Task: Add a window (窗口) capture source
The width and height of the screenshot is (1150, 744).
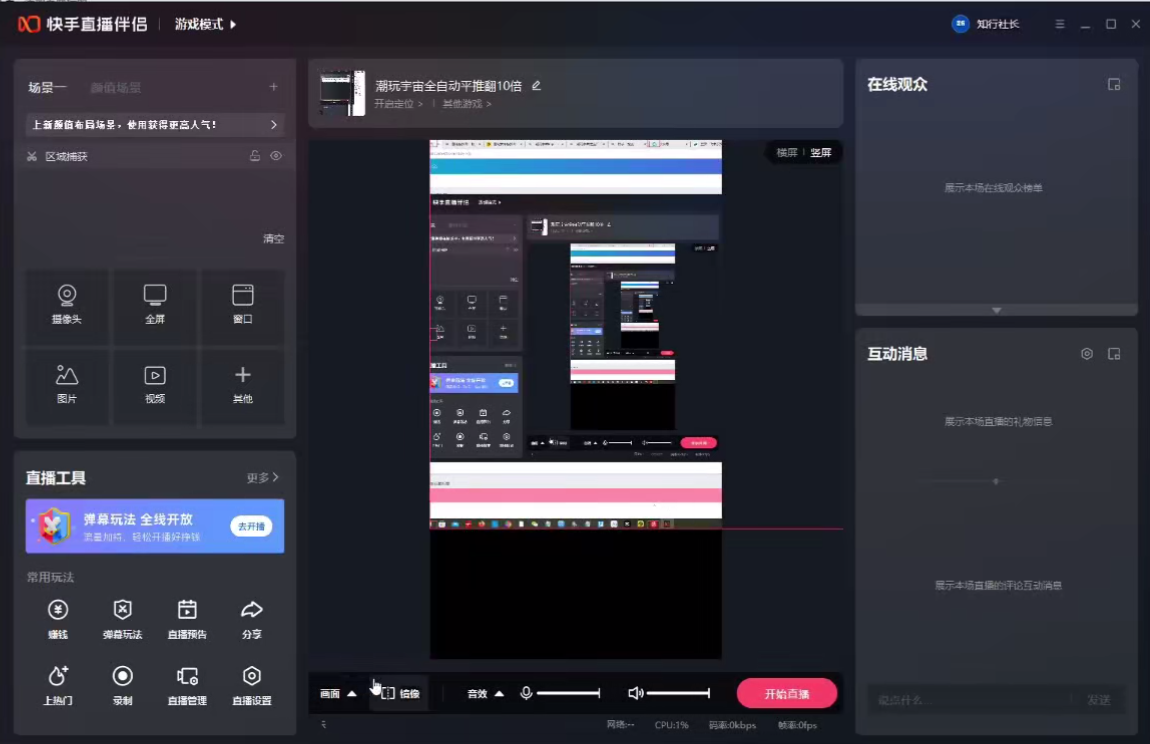Action: (242, 304)
